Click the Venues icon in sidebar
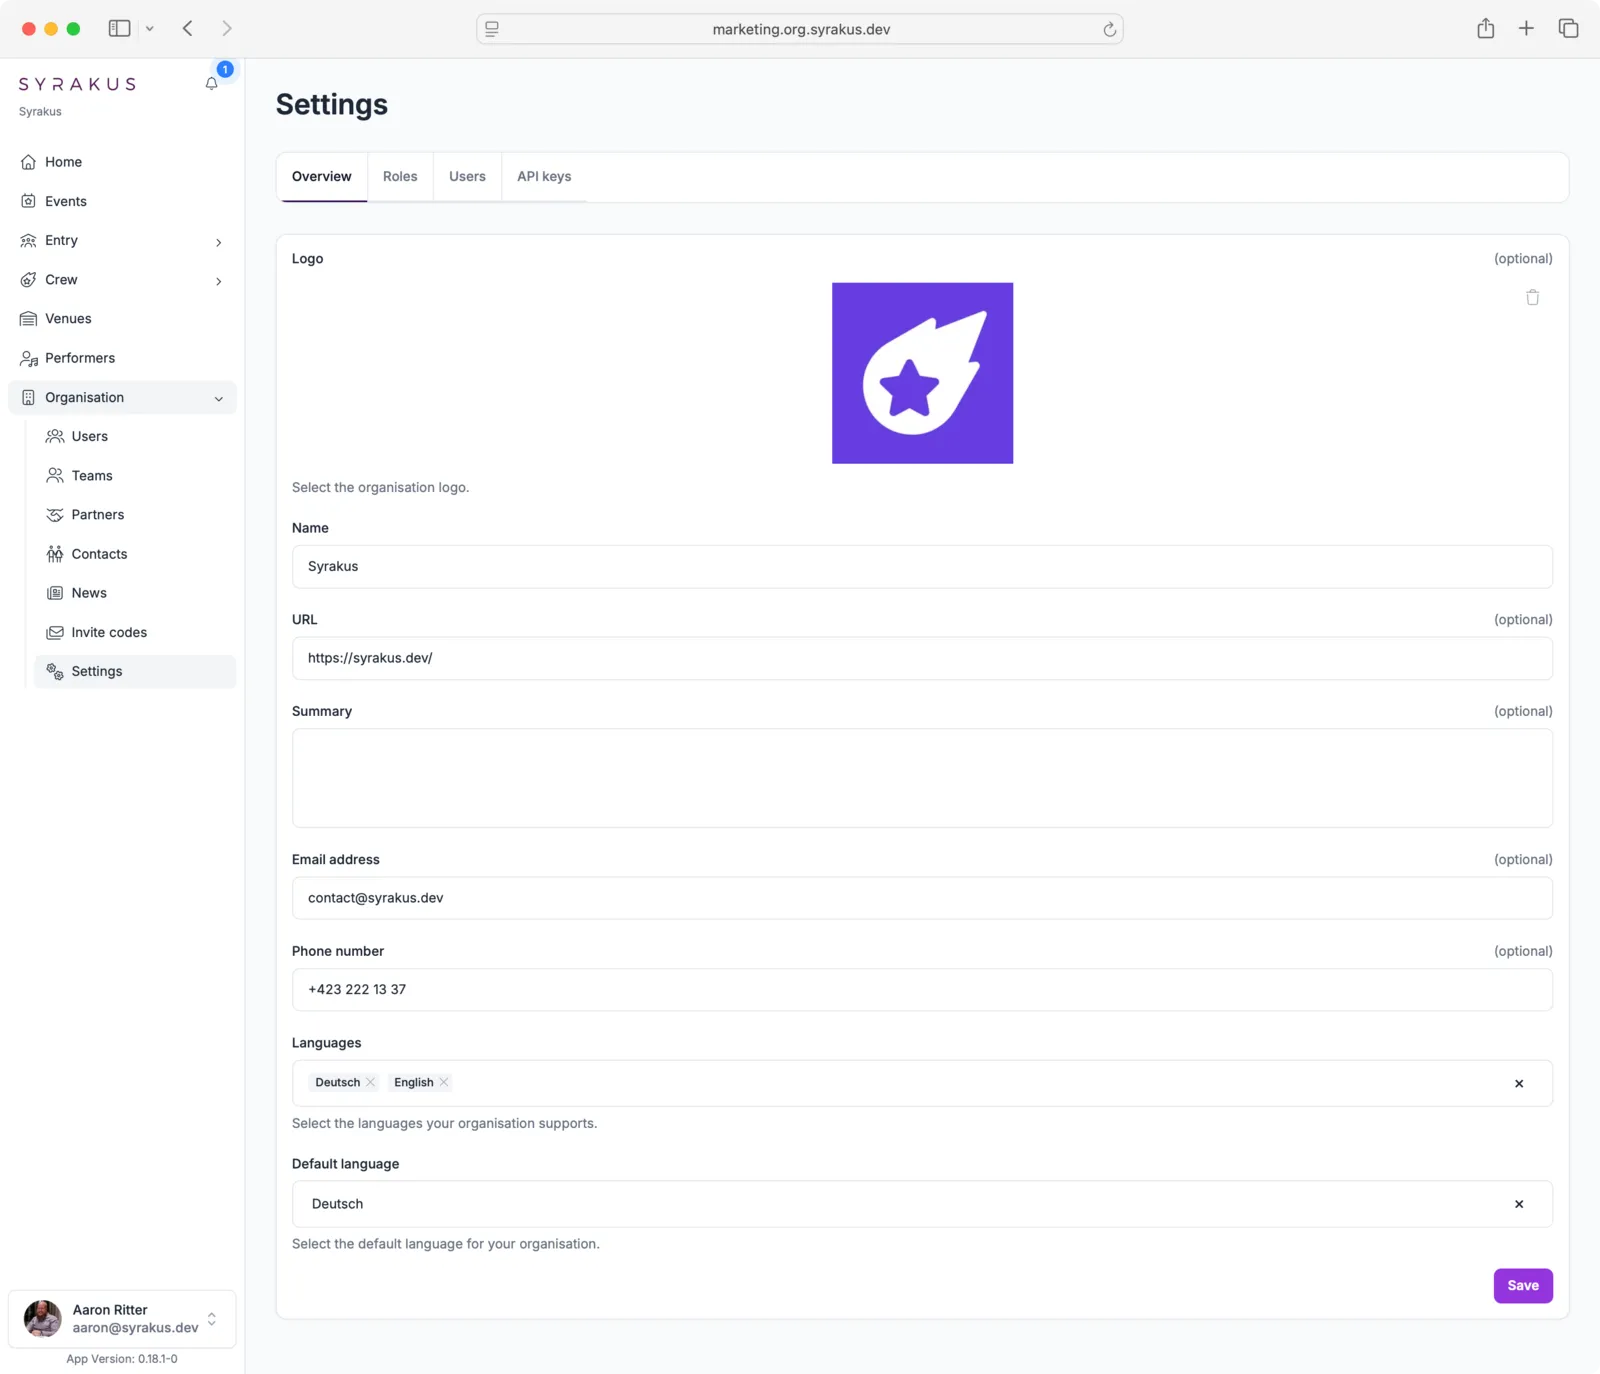1600x1374 pixels. (28, 318)
